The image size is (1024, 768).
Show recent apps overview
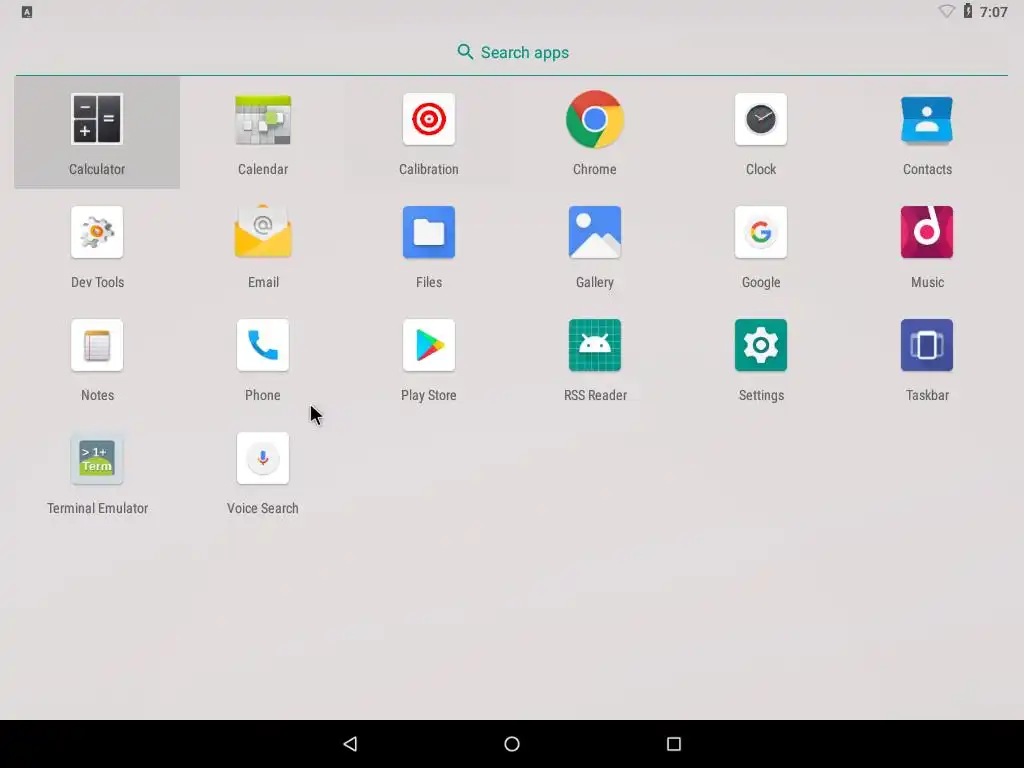[674, 744]
